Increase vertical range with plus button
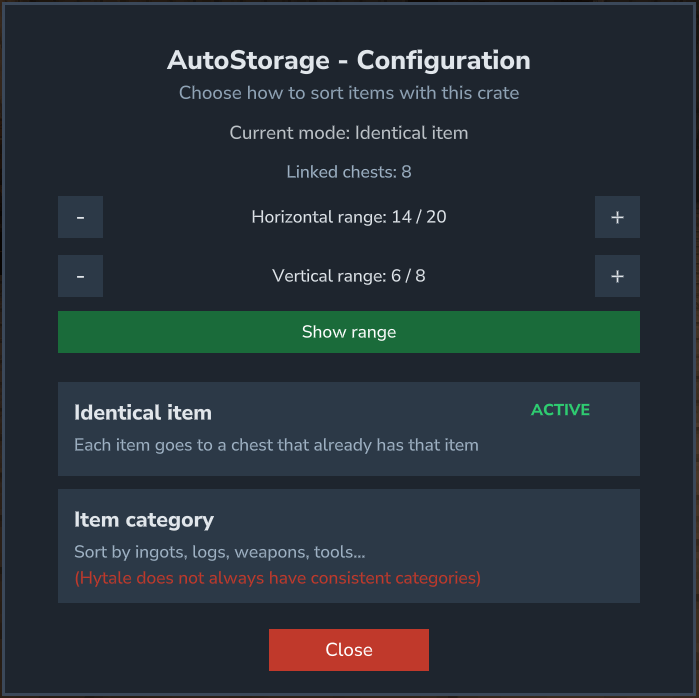The image size is (699, 698). [617, 276]
